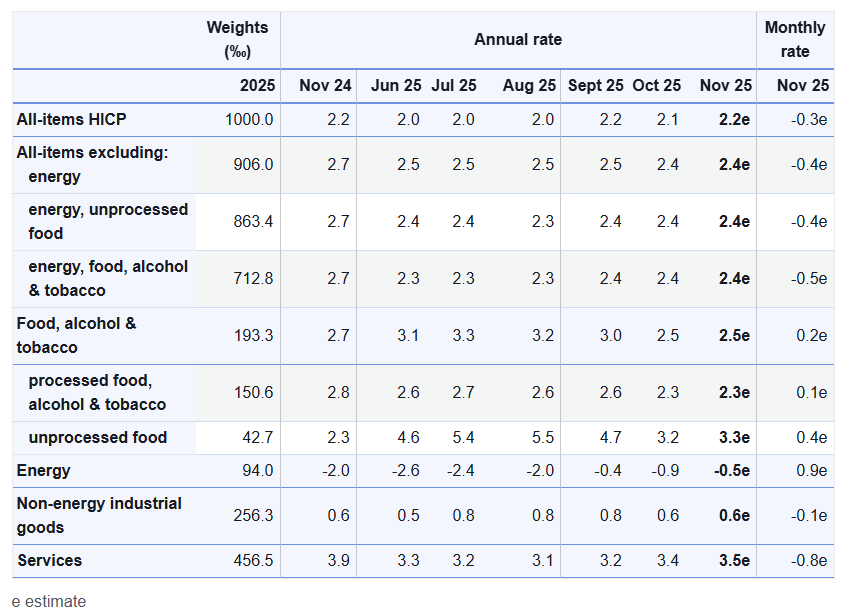The height and width of the screenshot is (614, 868).
Task: Select the Sept 25 column header
Action: pos(595,86)
